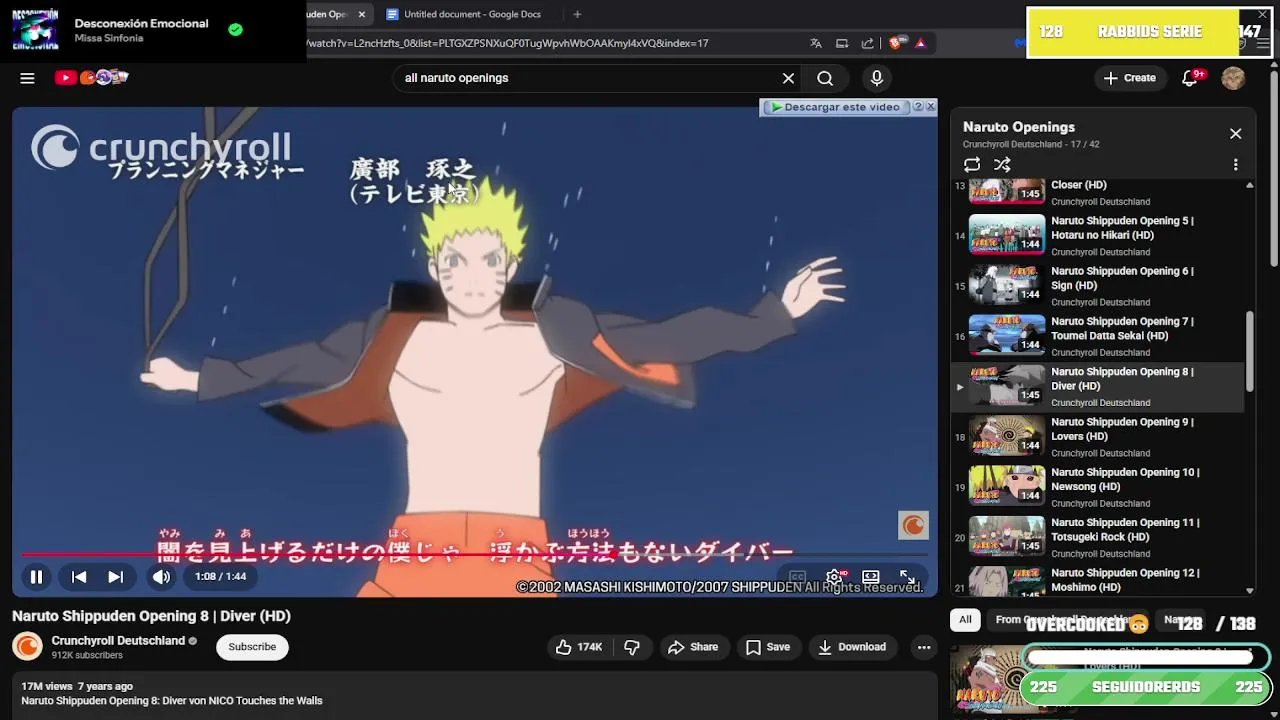Open the Naruto Openings playlist title
Screen dimensions: 1280x720
click(x=1019, y=127)
